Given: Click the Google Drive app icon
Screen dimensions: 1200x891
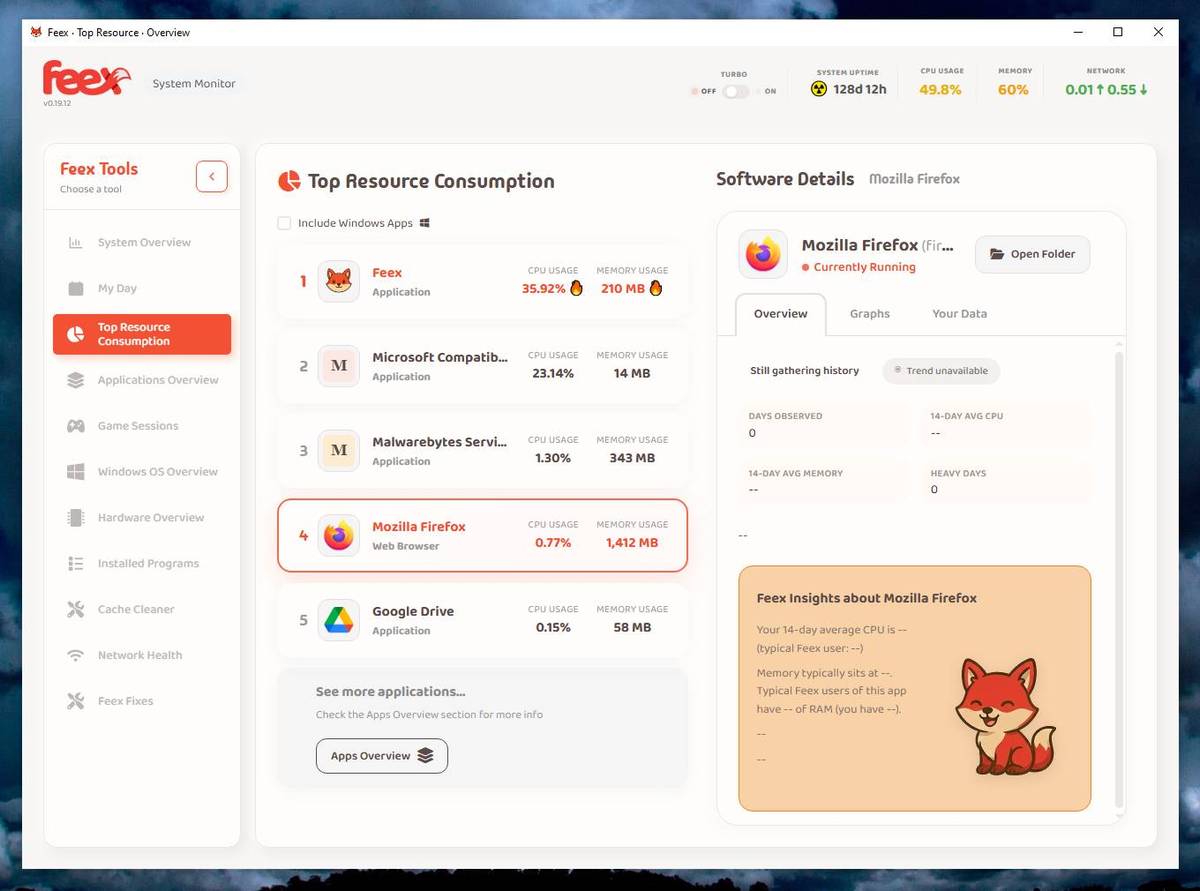Looking at the screenshot, I should 339,620.
